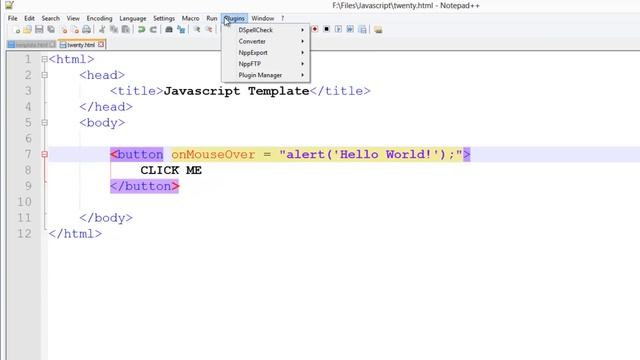640x360 pixels.
Task: Start macro recording with red record icon
Action: pos(315,29)
